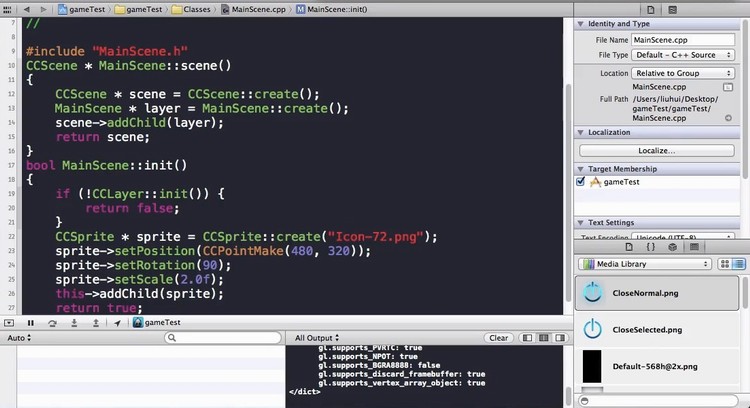The height and width of the screenshot is (408, 750).
Task: Step over the current line
Action: point(52,323)
